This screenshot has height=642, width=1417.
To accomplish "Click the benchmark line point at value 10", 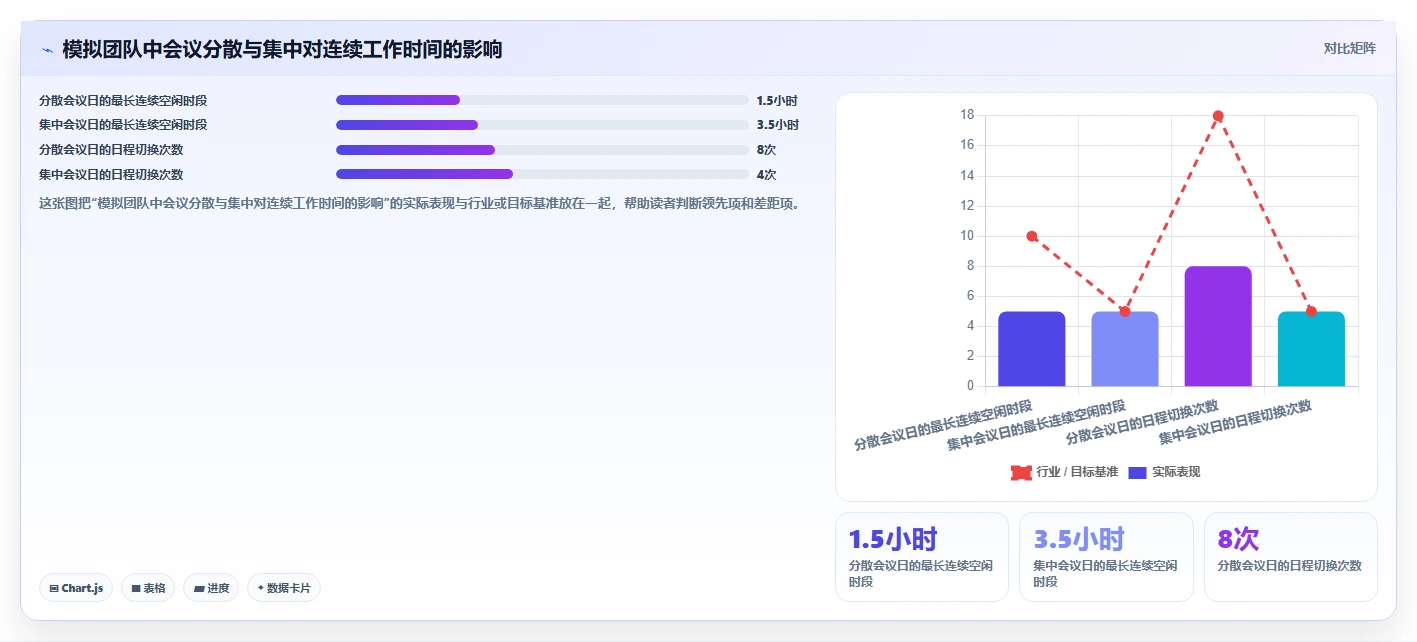I will (1032, 236).
